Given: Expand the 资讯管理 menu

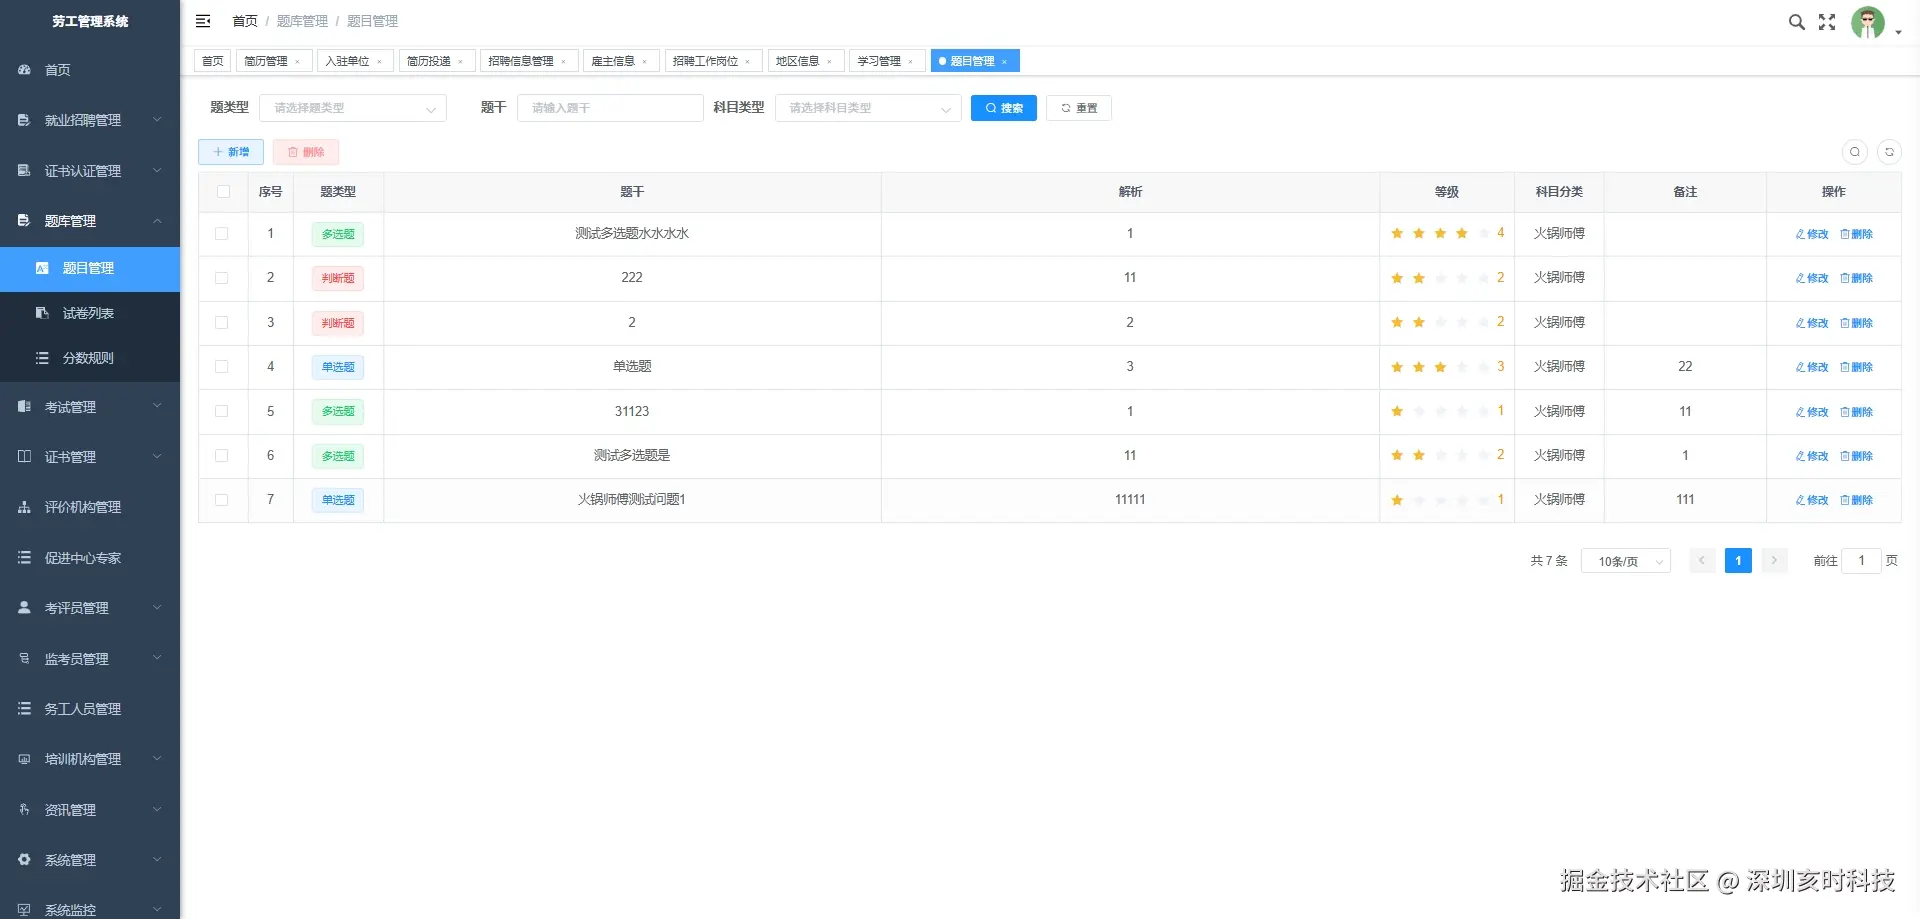Looking at the screenshot, I should coord(157,810).
